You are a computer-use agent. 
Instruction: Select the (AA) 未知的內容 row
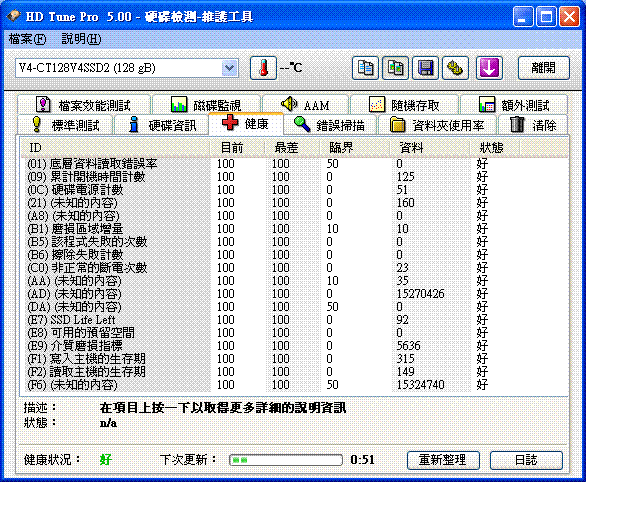coord(294,281)
